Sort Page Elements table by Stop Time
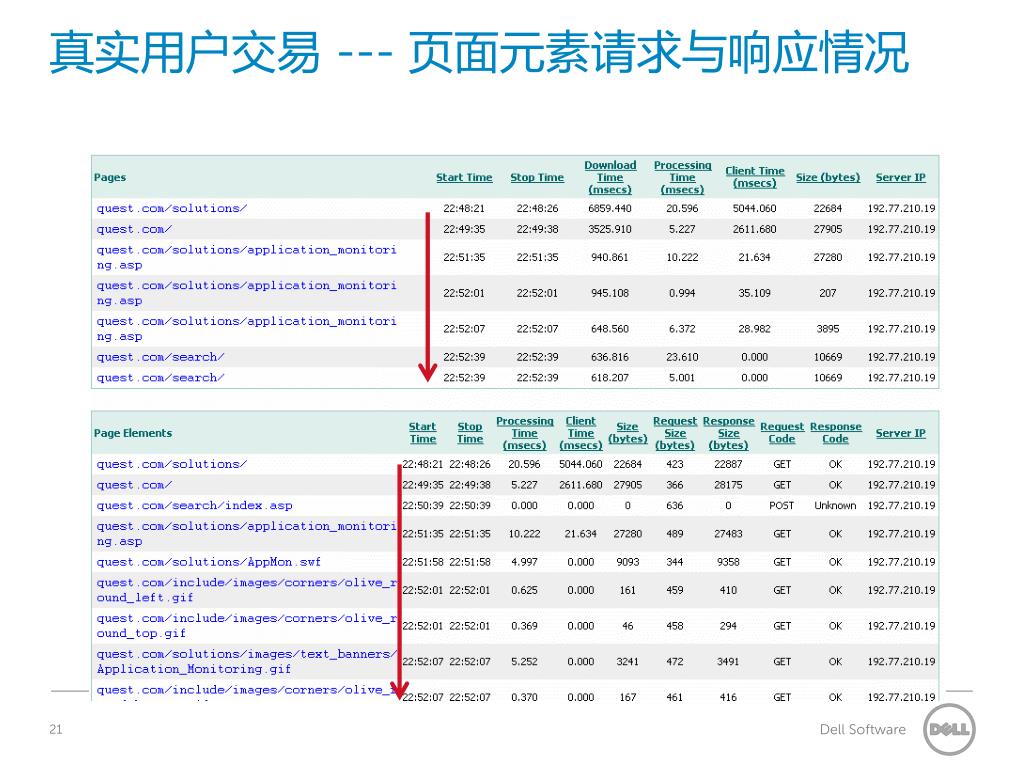Viewport: 1024px width, 768px height. click(x=470, y=432)
